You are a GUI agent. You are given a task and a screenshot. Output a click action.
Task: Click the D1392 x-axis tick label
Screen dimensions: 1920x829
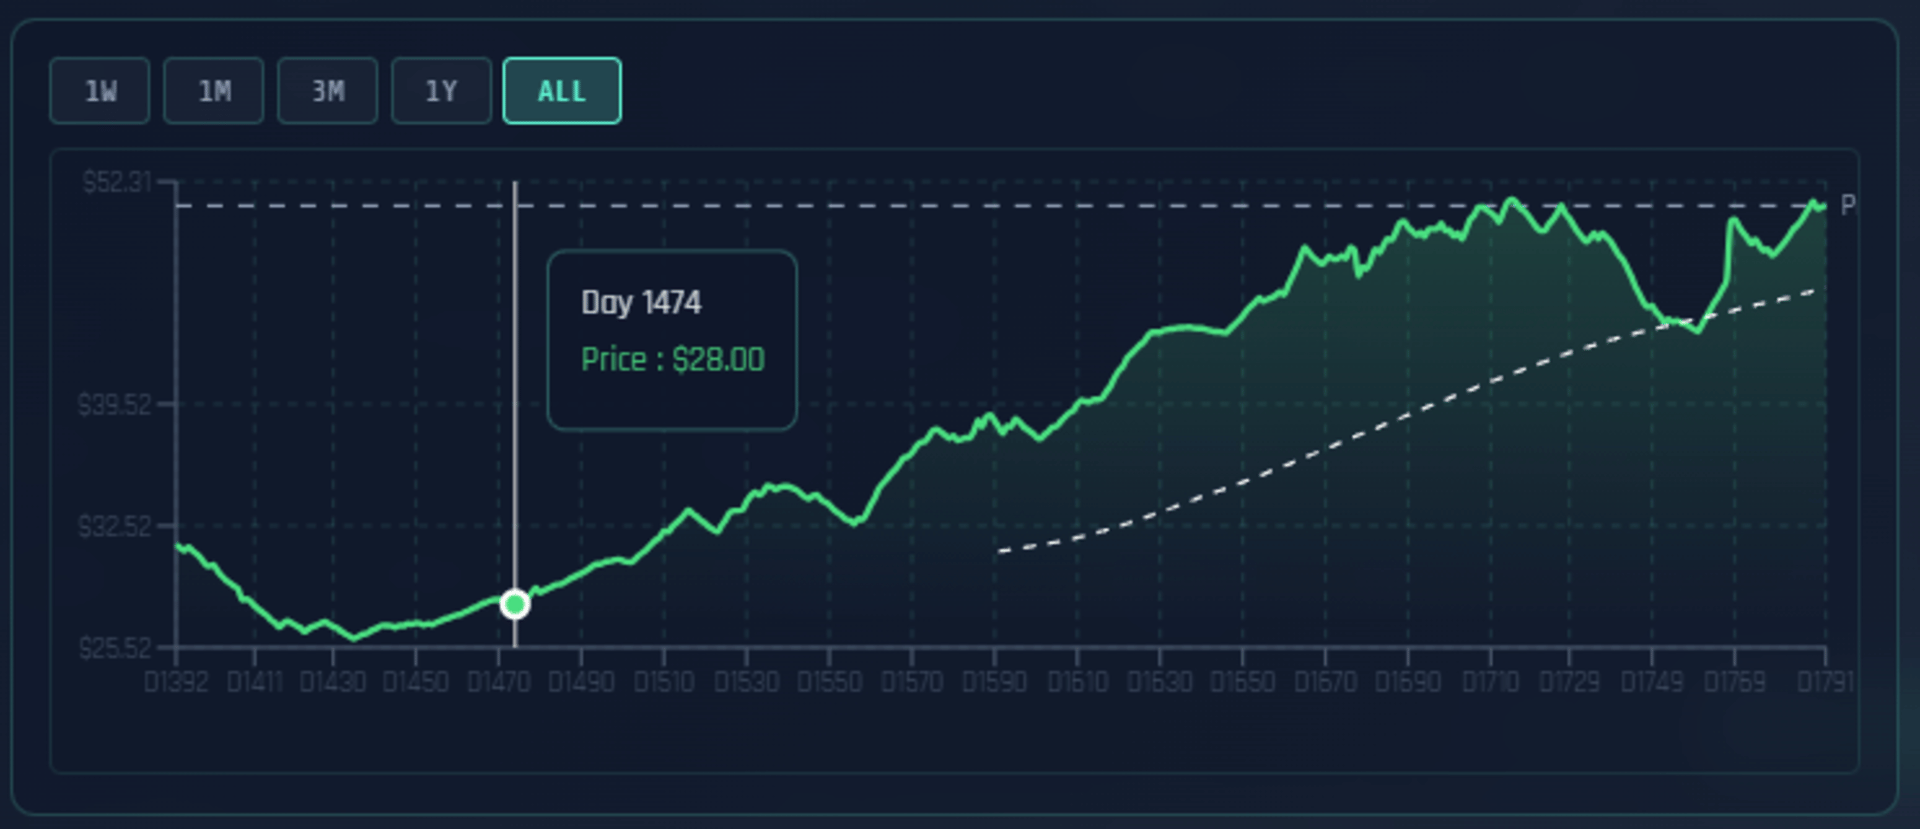176,682
